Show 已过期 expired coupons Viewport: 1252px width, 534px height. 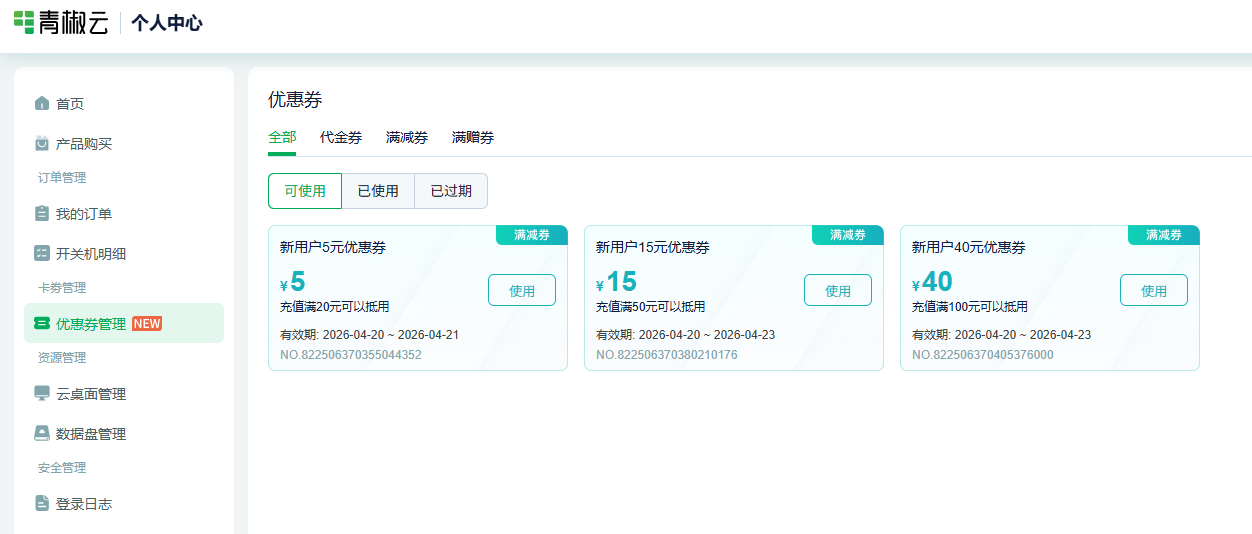451,191
